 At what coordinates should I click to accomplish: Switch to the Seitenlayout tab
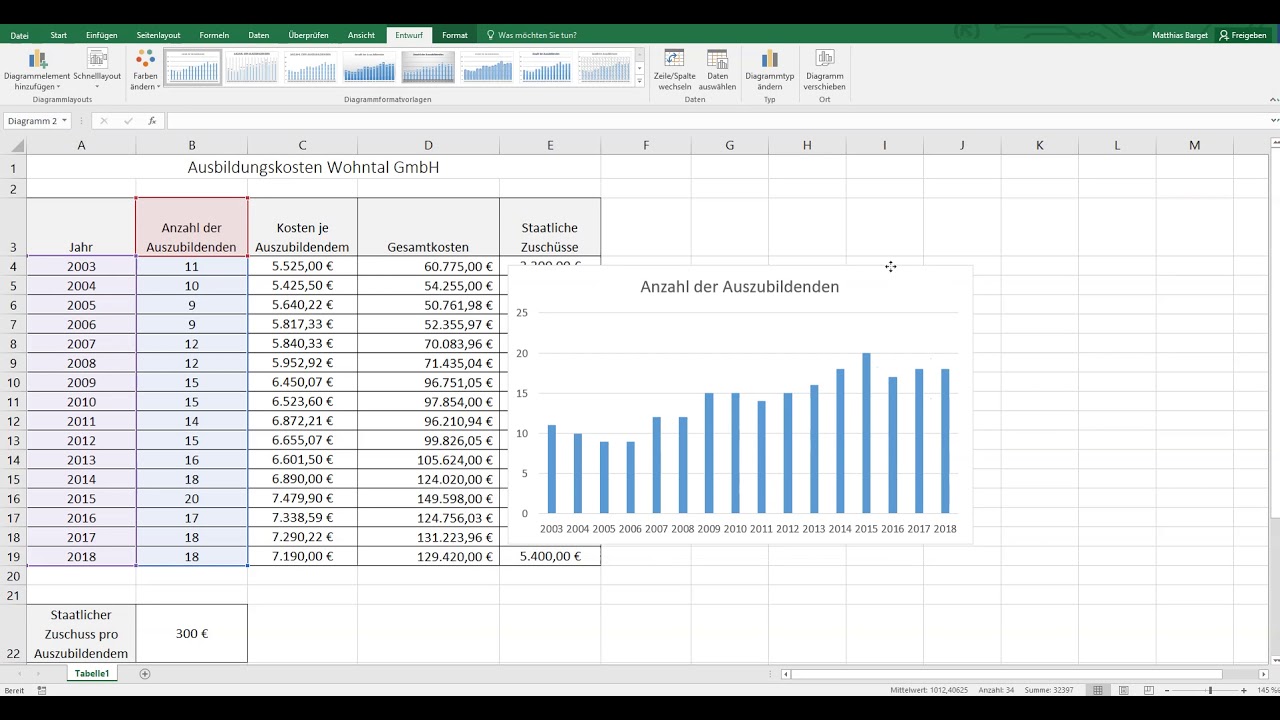(x=158, y=35)
